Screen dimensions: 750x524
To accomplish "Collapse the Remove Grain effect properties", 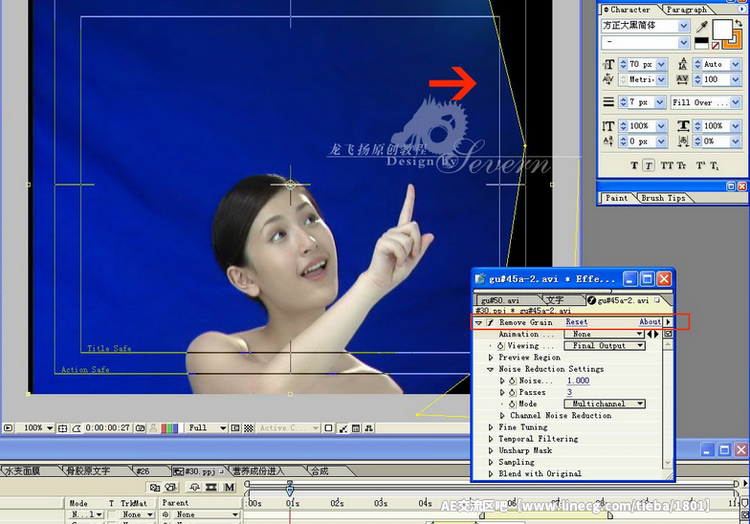I will (479, 323).
